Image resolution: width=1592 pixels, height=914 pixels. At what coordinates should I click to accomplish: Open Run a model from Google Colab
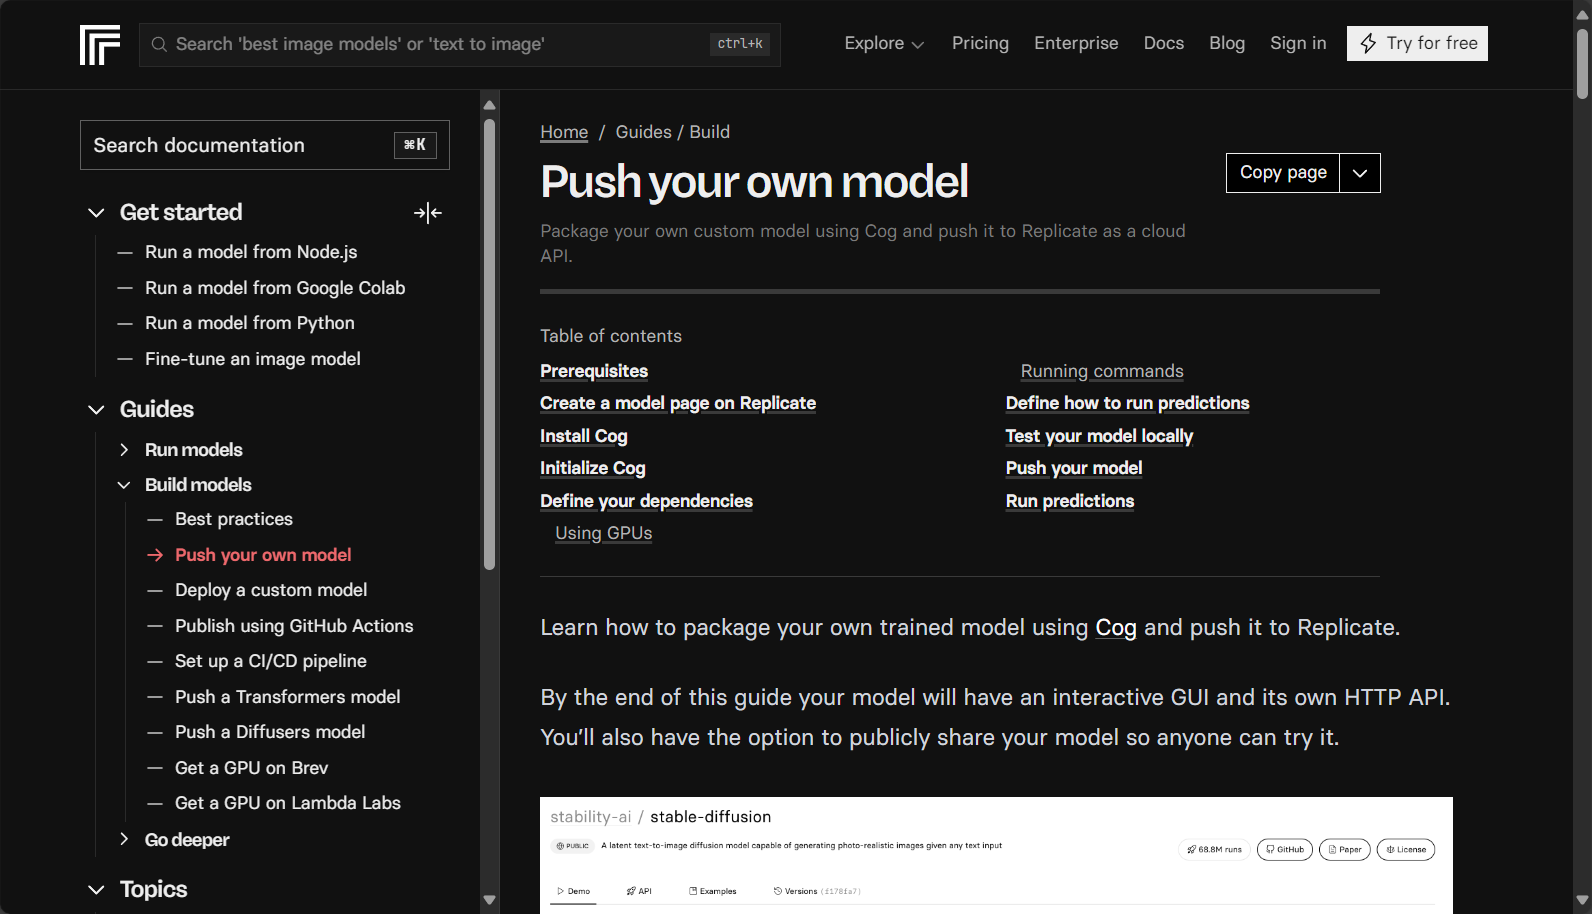pyautogui.click(x=275, y=288)
